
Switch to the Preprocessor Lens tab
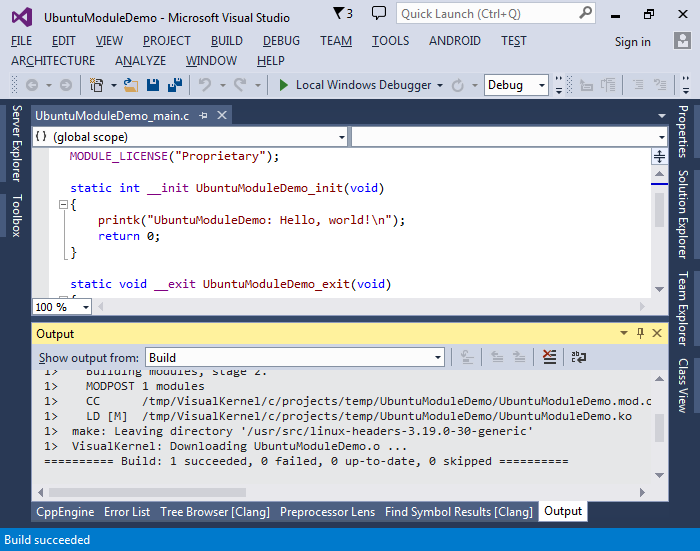[327, 512]
